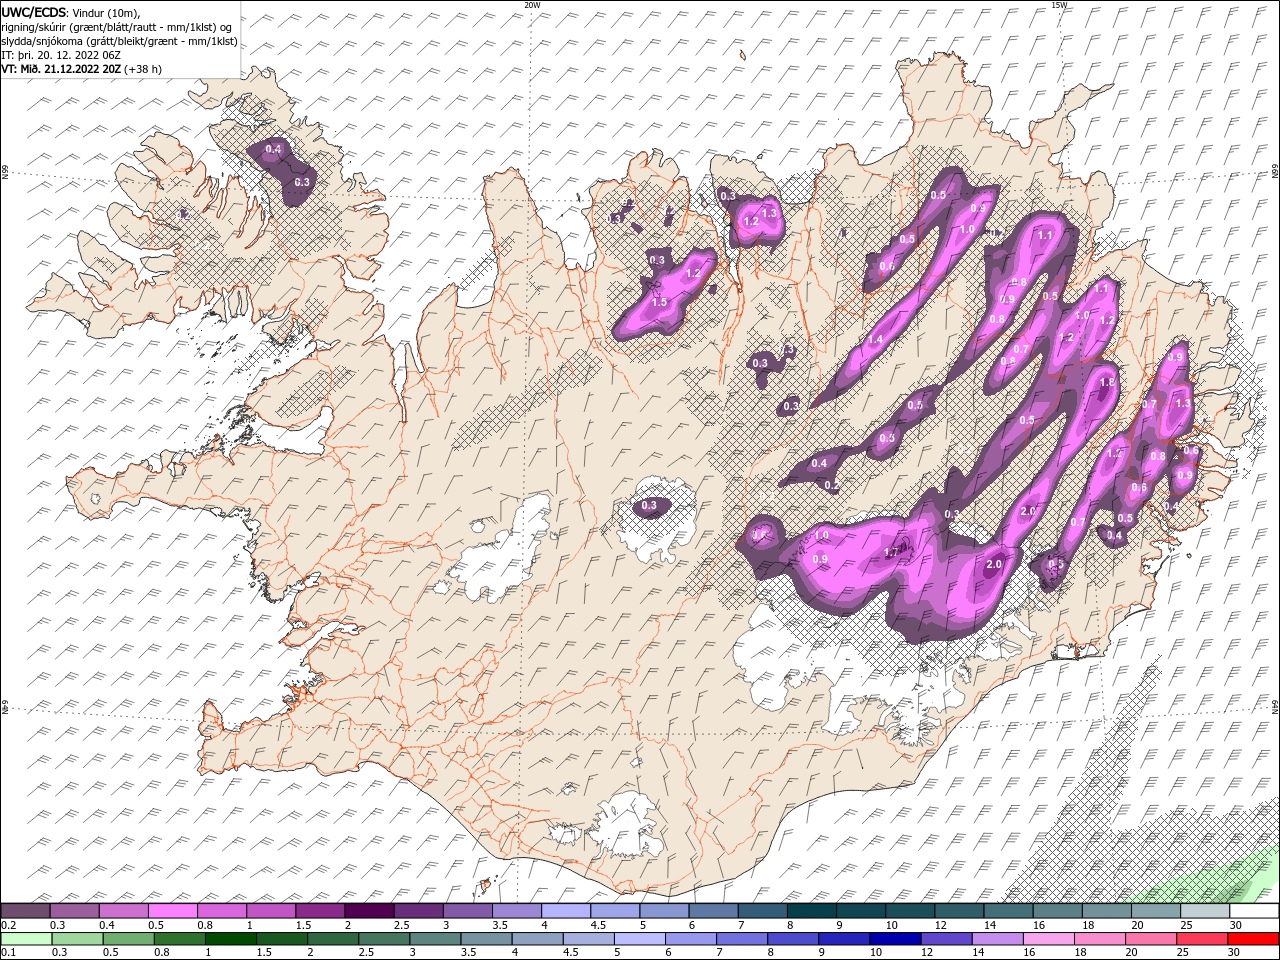Viewport: 1280px width, 960px height.
Task: Click the white swatch after 30 on snow scale
Action: 1254,910
